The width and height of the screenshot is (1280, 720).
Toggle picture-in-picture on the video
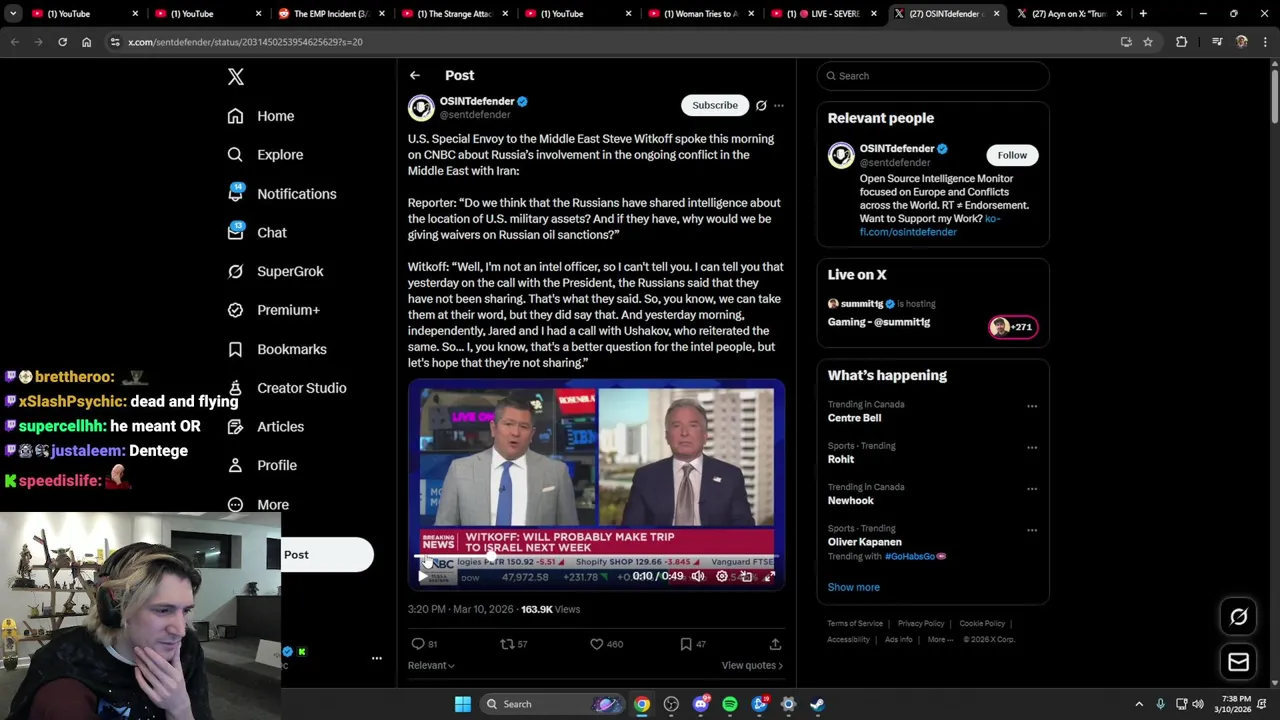point(746,576)
